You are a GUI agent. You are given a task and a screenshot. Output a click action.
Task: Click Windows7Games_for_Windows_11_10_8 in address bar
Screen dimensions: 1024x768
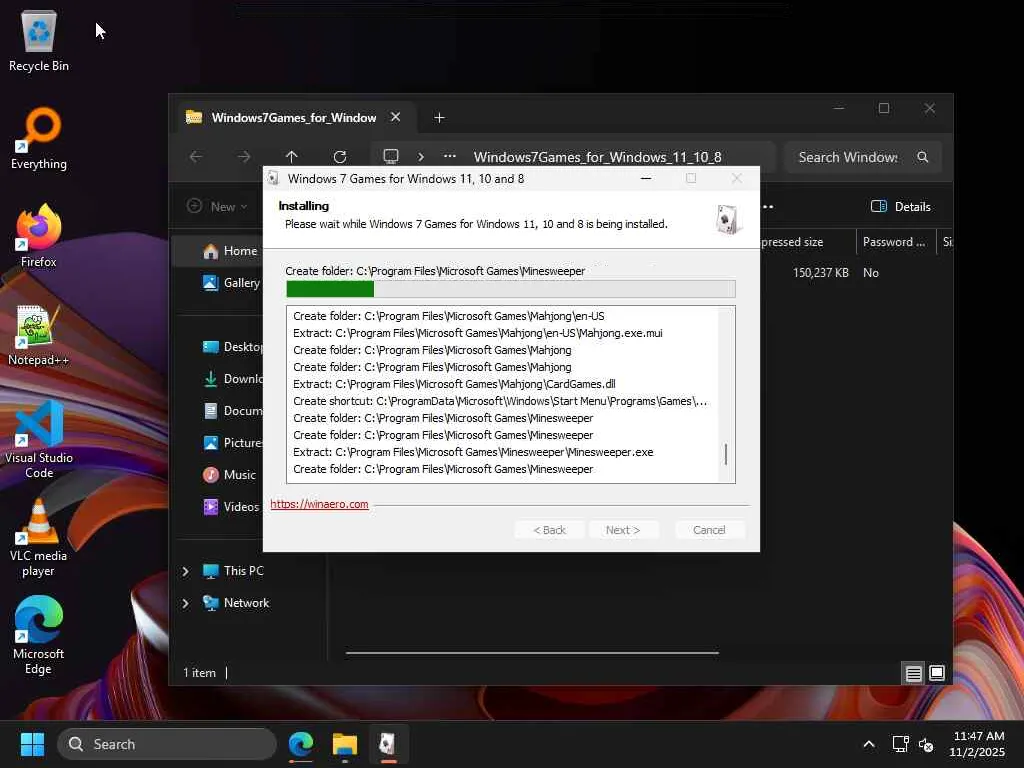click(x=598, y=157)
